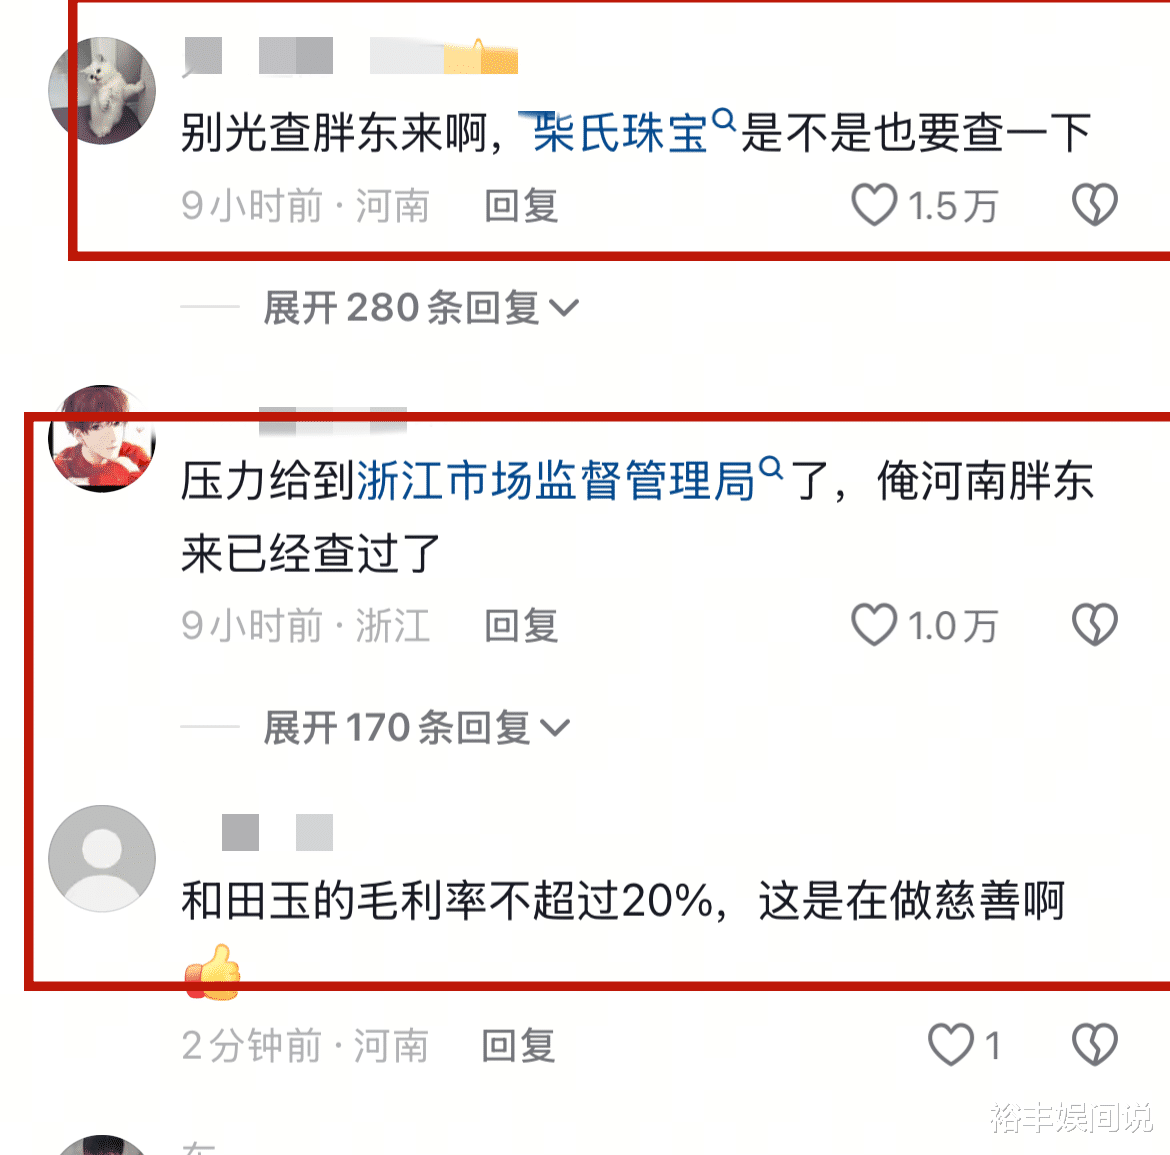Reply to the 9小时前 浙江 comment
The height and width of the screenshot is (1155, 1170).
tap(521, 625)
